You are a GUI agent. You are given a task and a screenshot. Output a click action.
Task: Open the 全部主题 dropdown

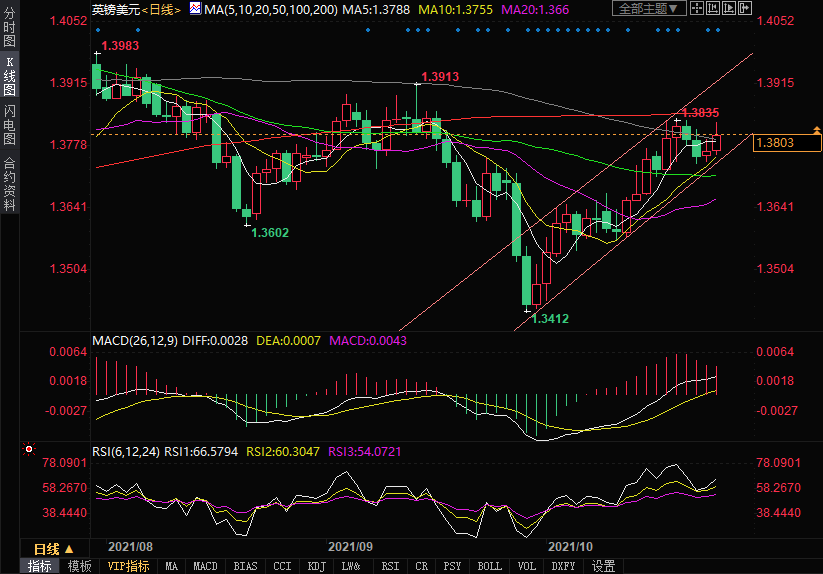tap(650, 9)
